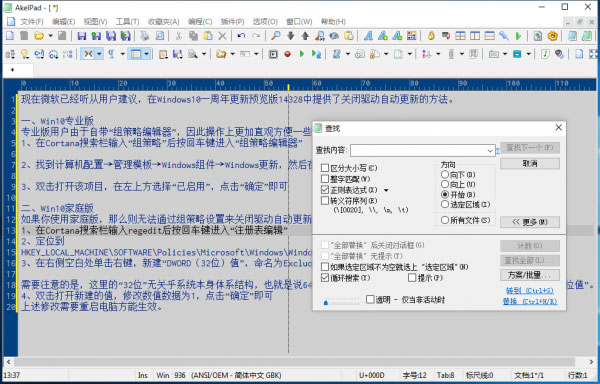Click the Cut scissors icon
The image size is (600, 384).
click(x=178, y=36)
